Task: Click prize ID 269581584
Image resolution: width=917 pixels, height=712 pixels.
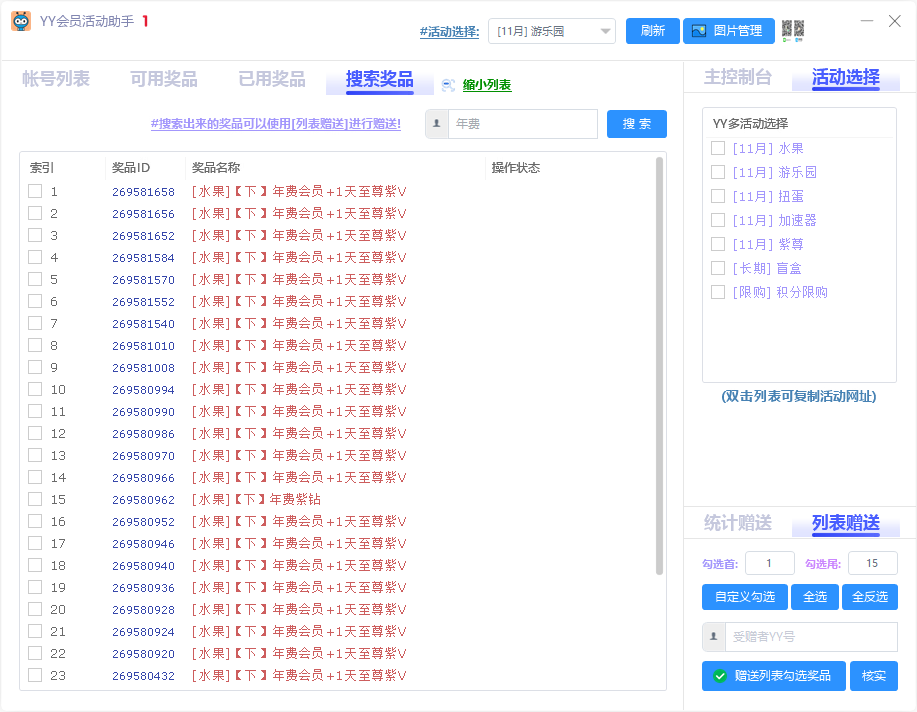Action: coord(143,258)
